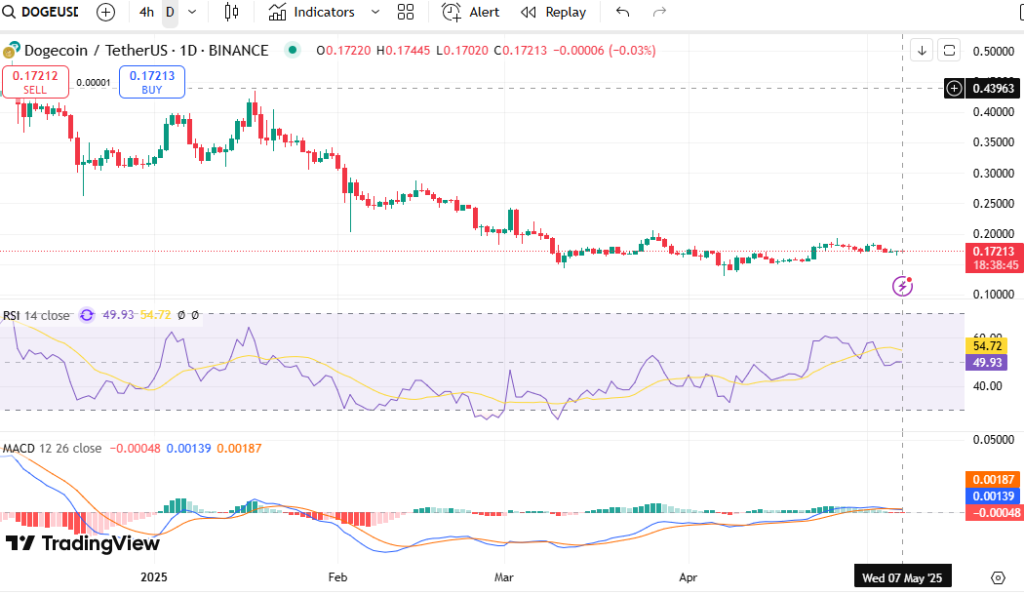Click the open value O0.17220
Screen dimensions: 1024x595
click(344, 50)
